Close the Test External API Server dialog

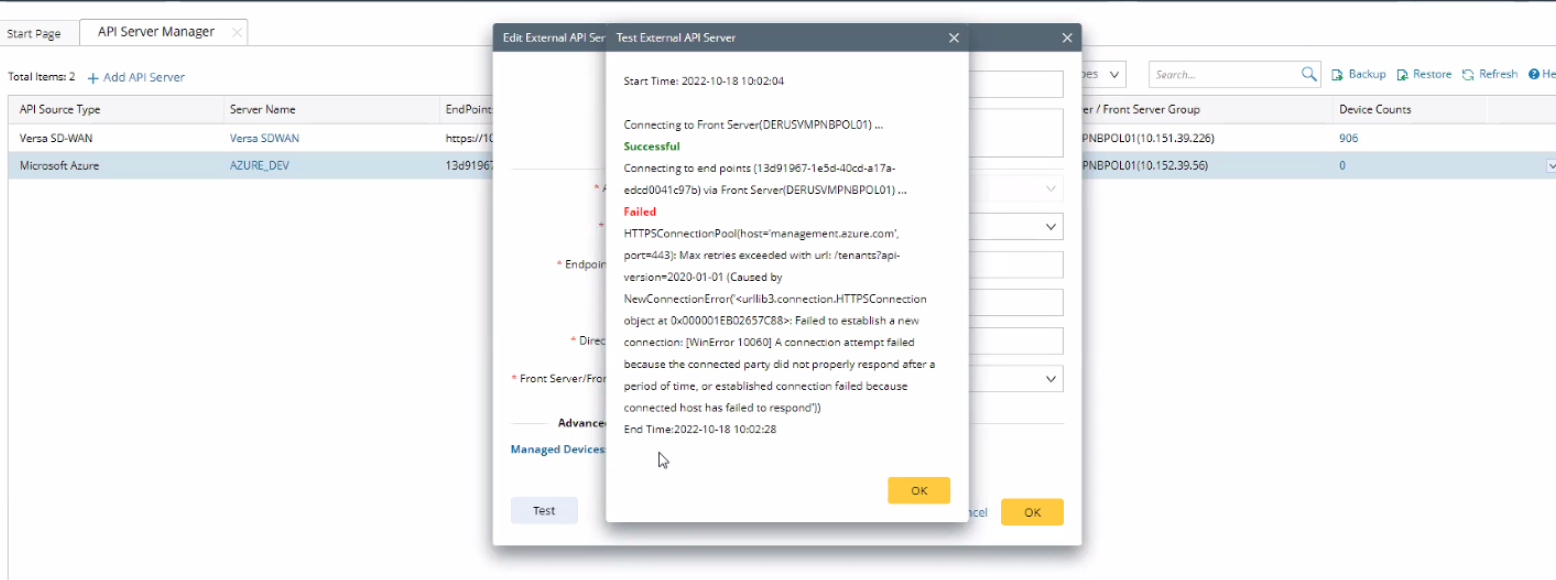click(954, 38)
